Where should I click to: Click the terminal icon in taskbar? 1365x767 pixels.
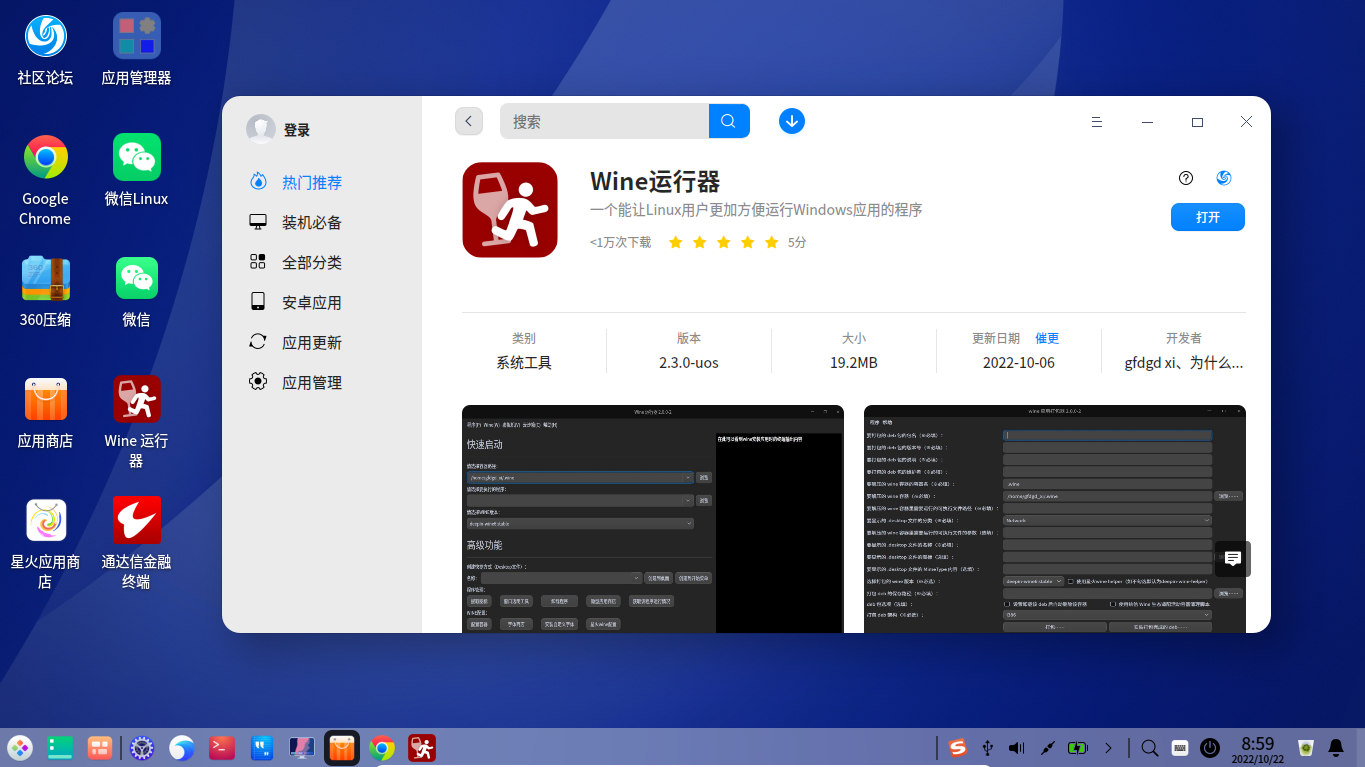pyautogui.click(x=222, y=747)
